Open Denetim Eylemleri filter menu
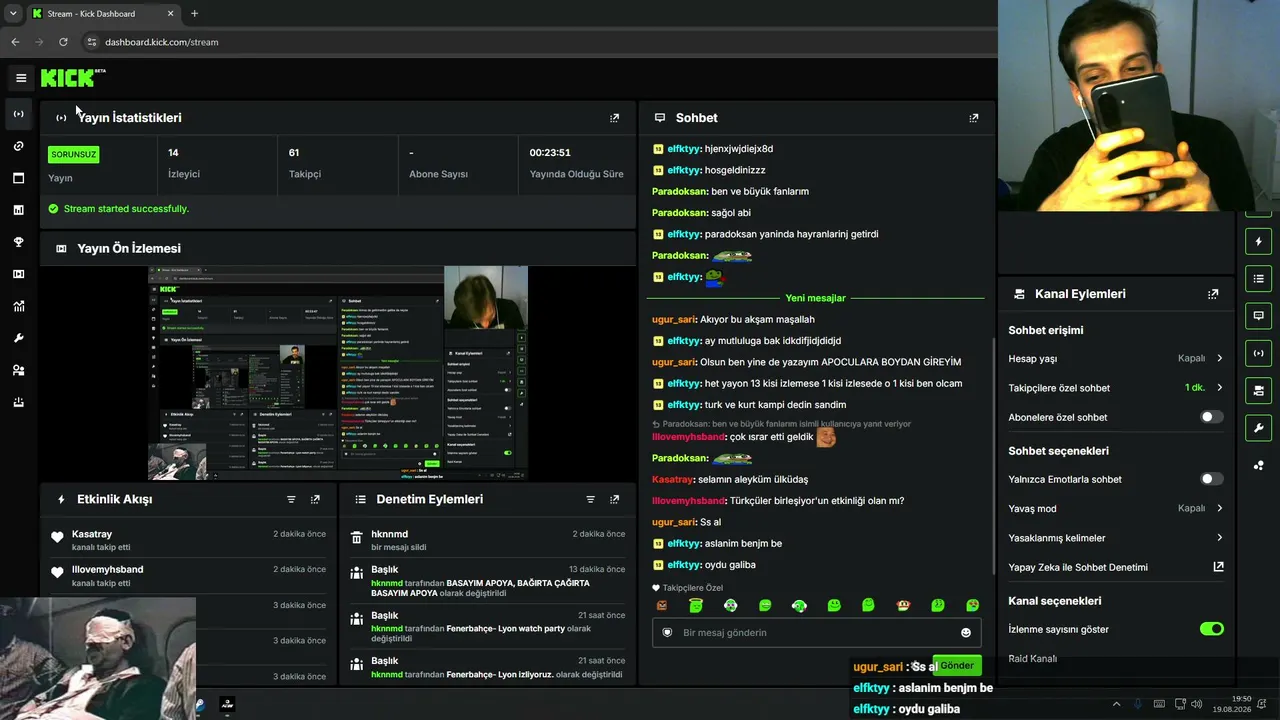Screen dimensions: 1280x720 pos(590,499)
